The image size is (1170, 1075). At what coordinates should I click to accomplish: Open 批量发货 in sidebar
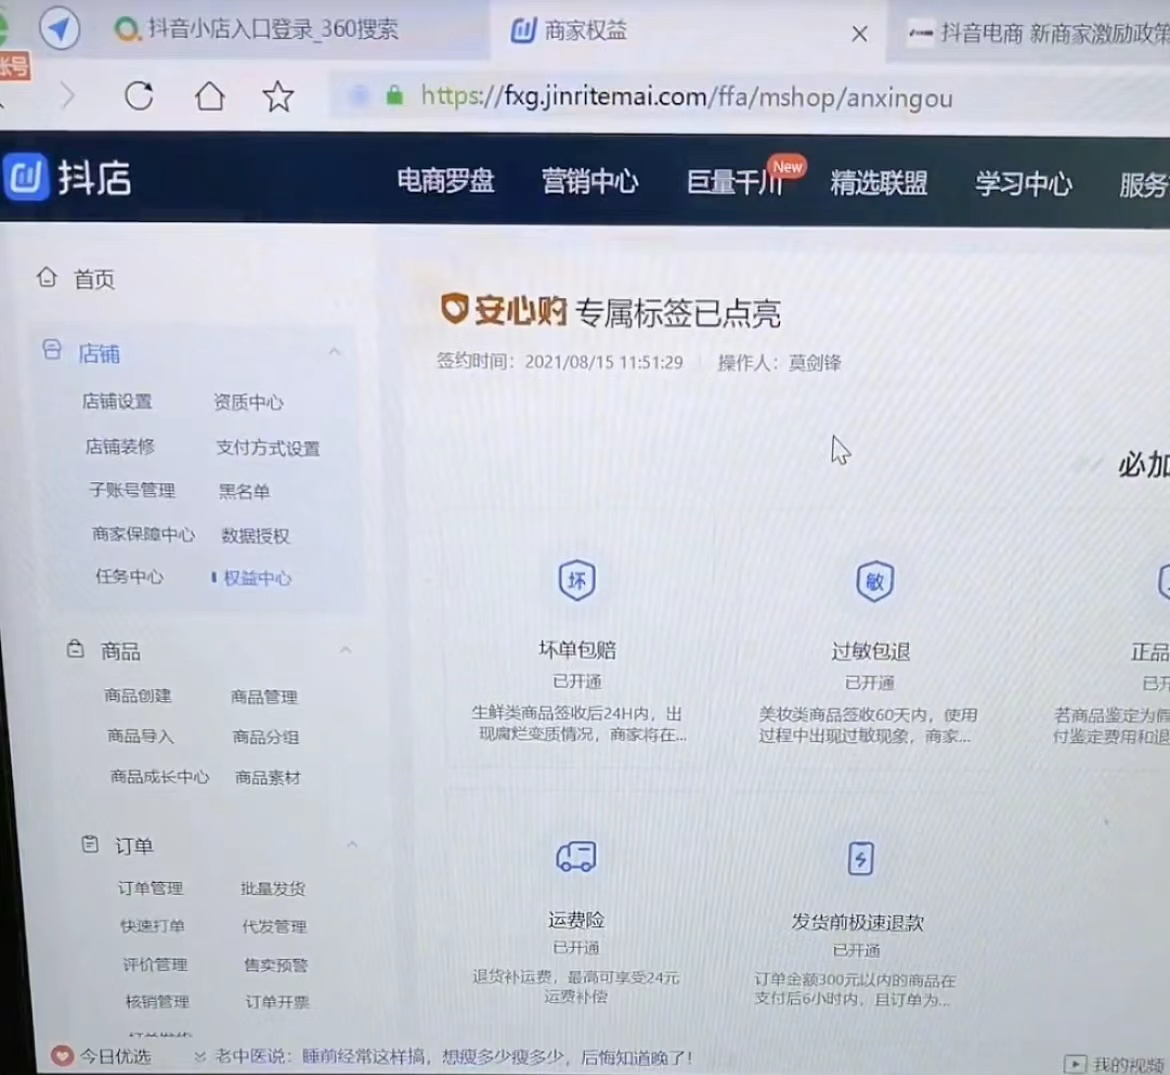click(x=273, y=888)
